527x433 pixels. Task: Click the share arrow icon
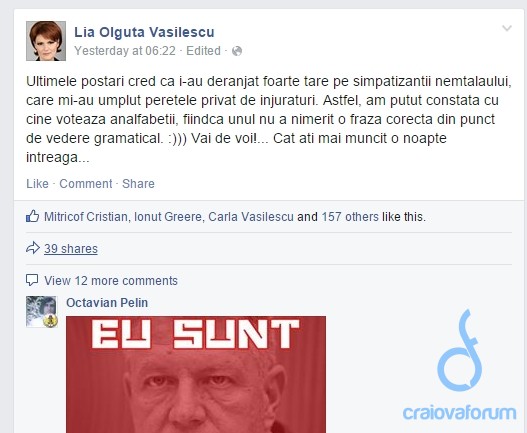(33, 248)
